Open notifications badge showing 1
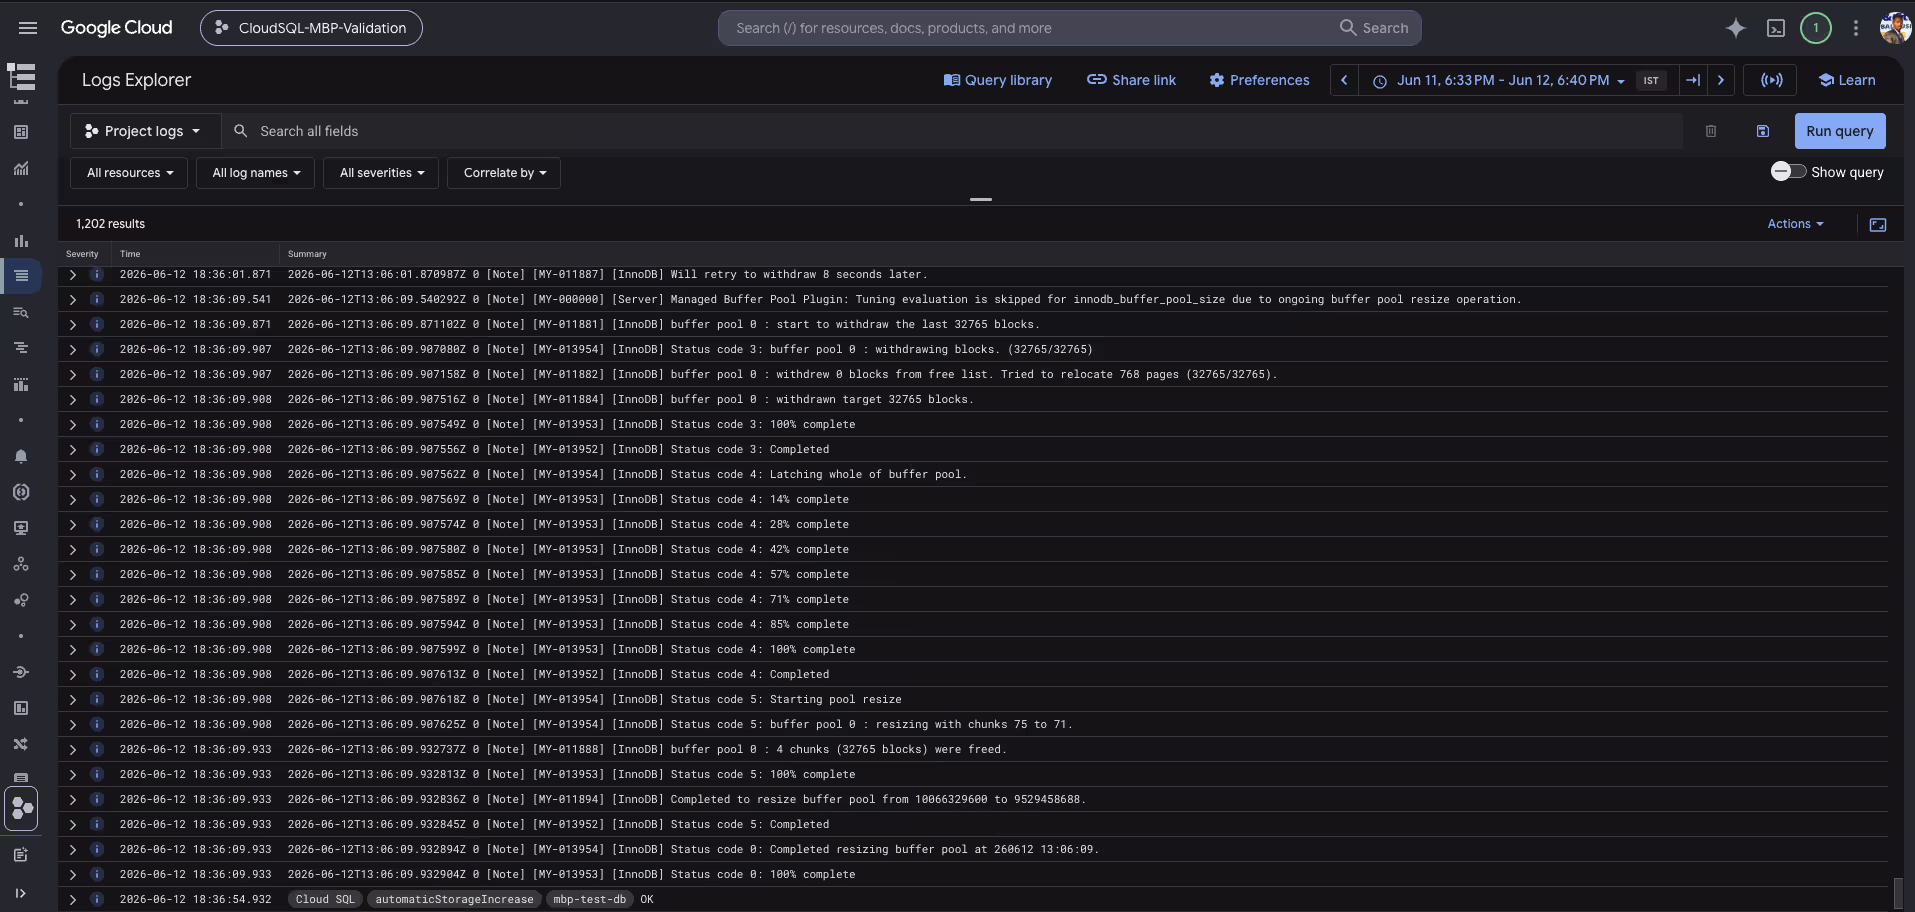The height and width of the screenshot is (912, 1915). (1816, 28)
